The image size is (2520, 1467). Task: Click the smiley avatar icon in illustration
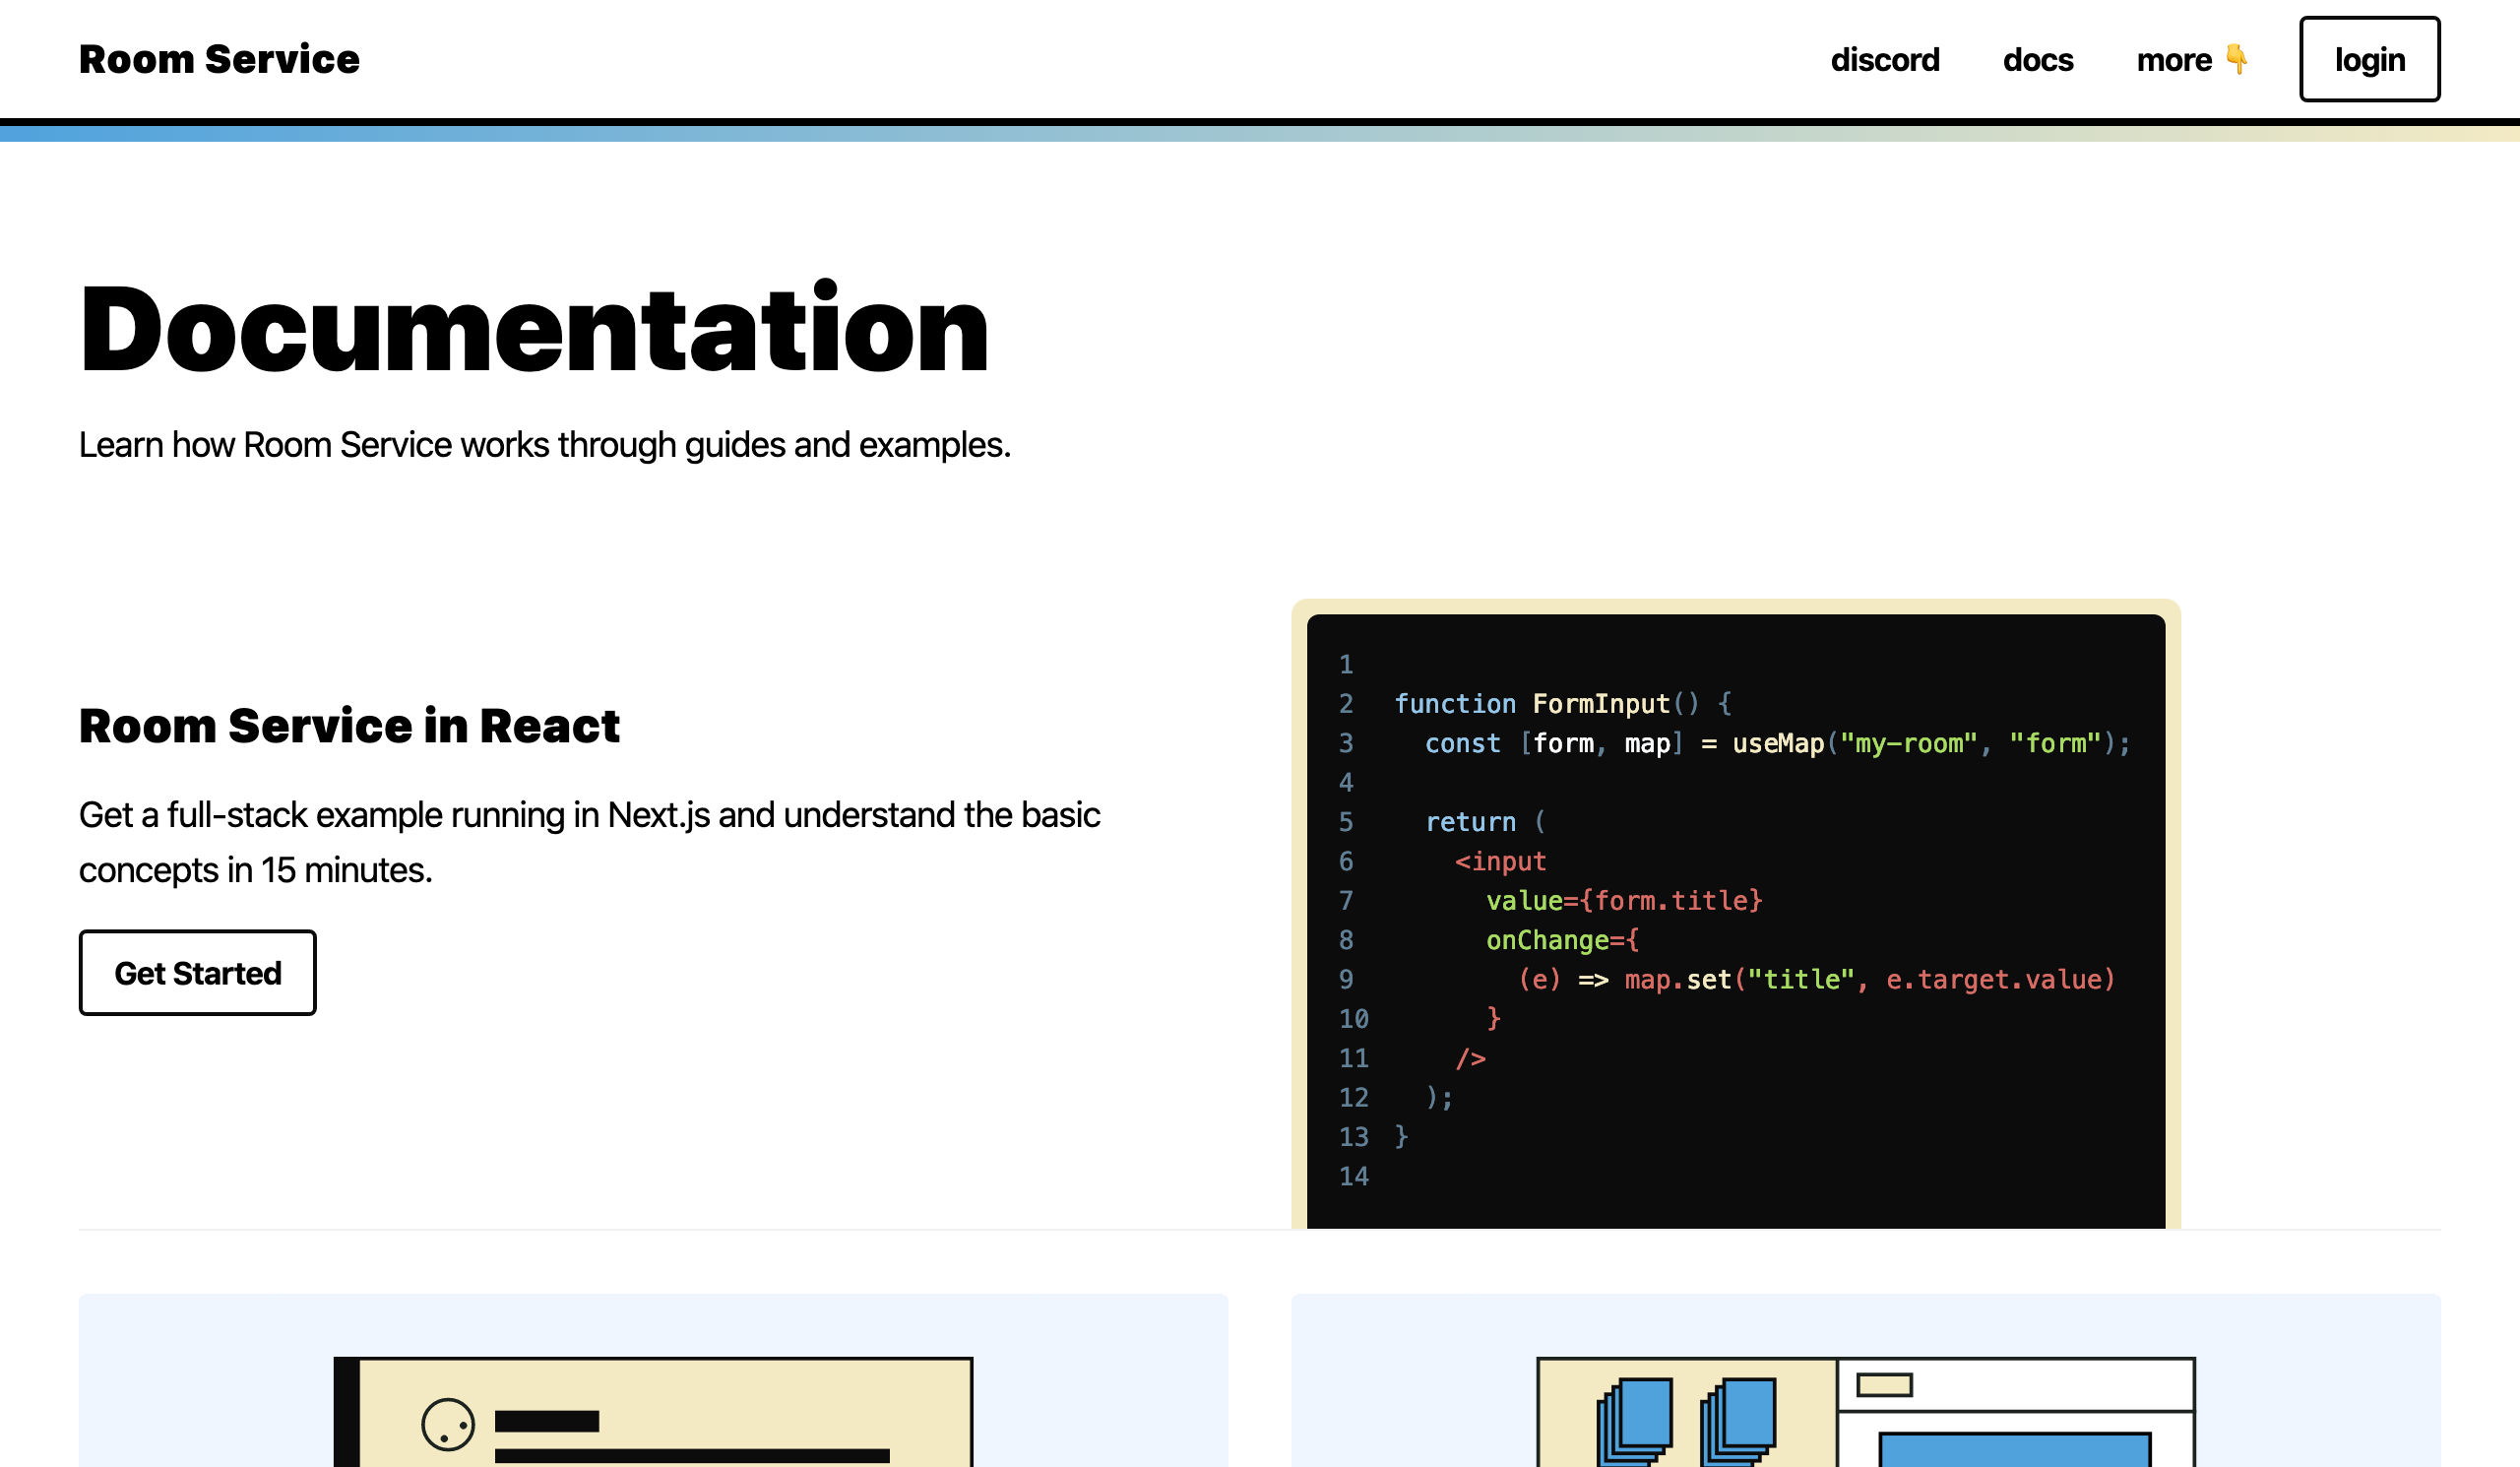448,1424
